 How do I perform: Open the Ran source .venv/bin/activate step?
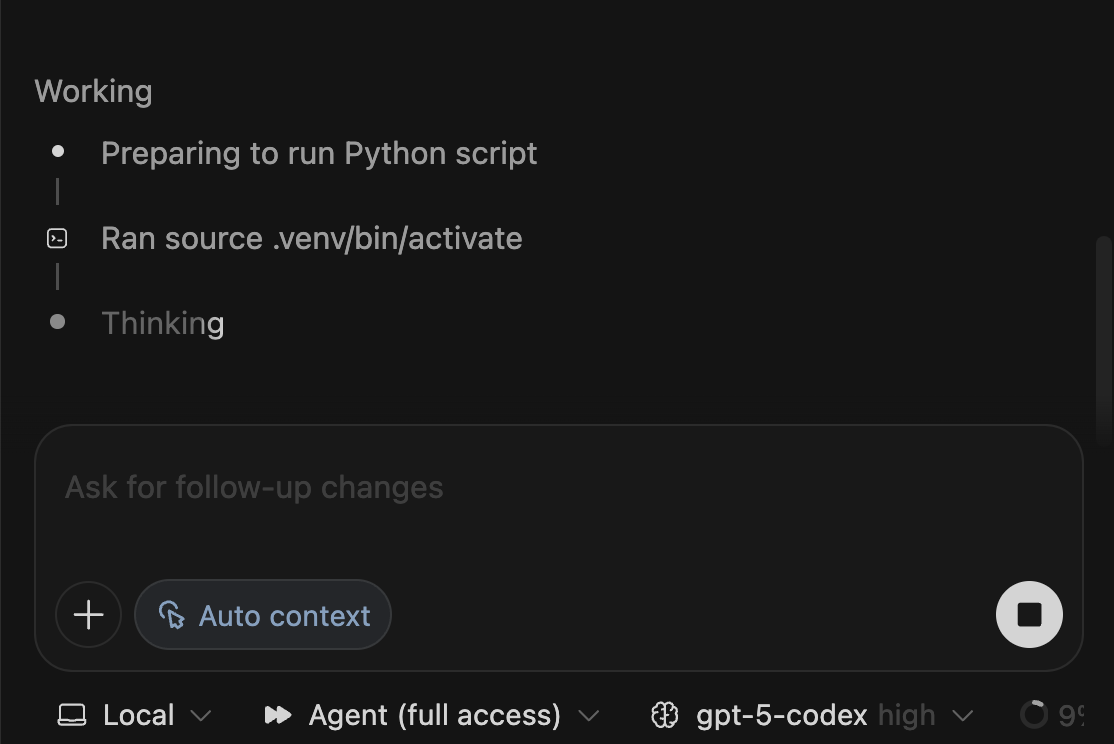coord(311,238)
